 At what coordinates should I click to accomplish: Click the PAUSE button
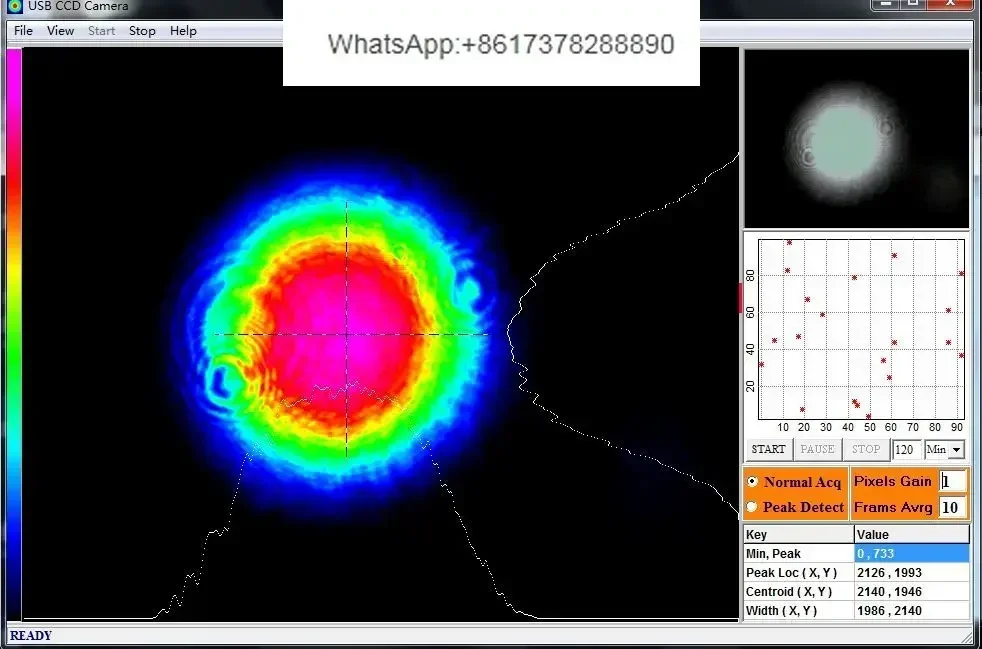tap(817, 449)
